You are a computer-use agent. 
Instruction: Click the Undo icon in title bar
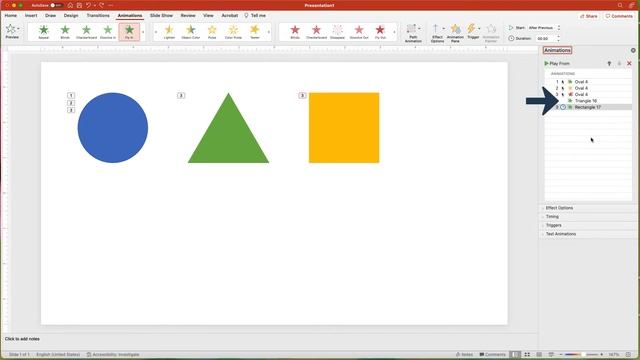pos(88,5)
